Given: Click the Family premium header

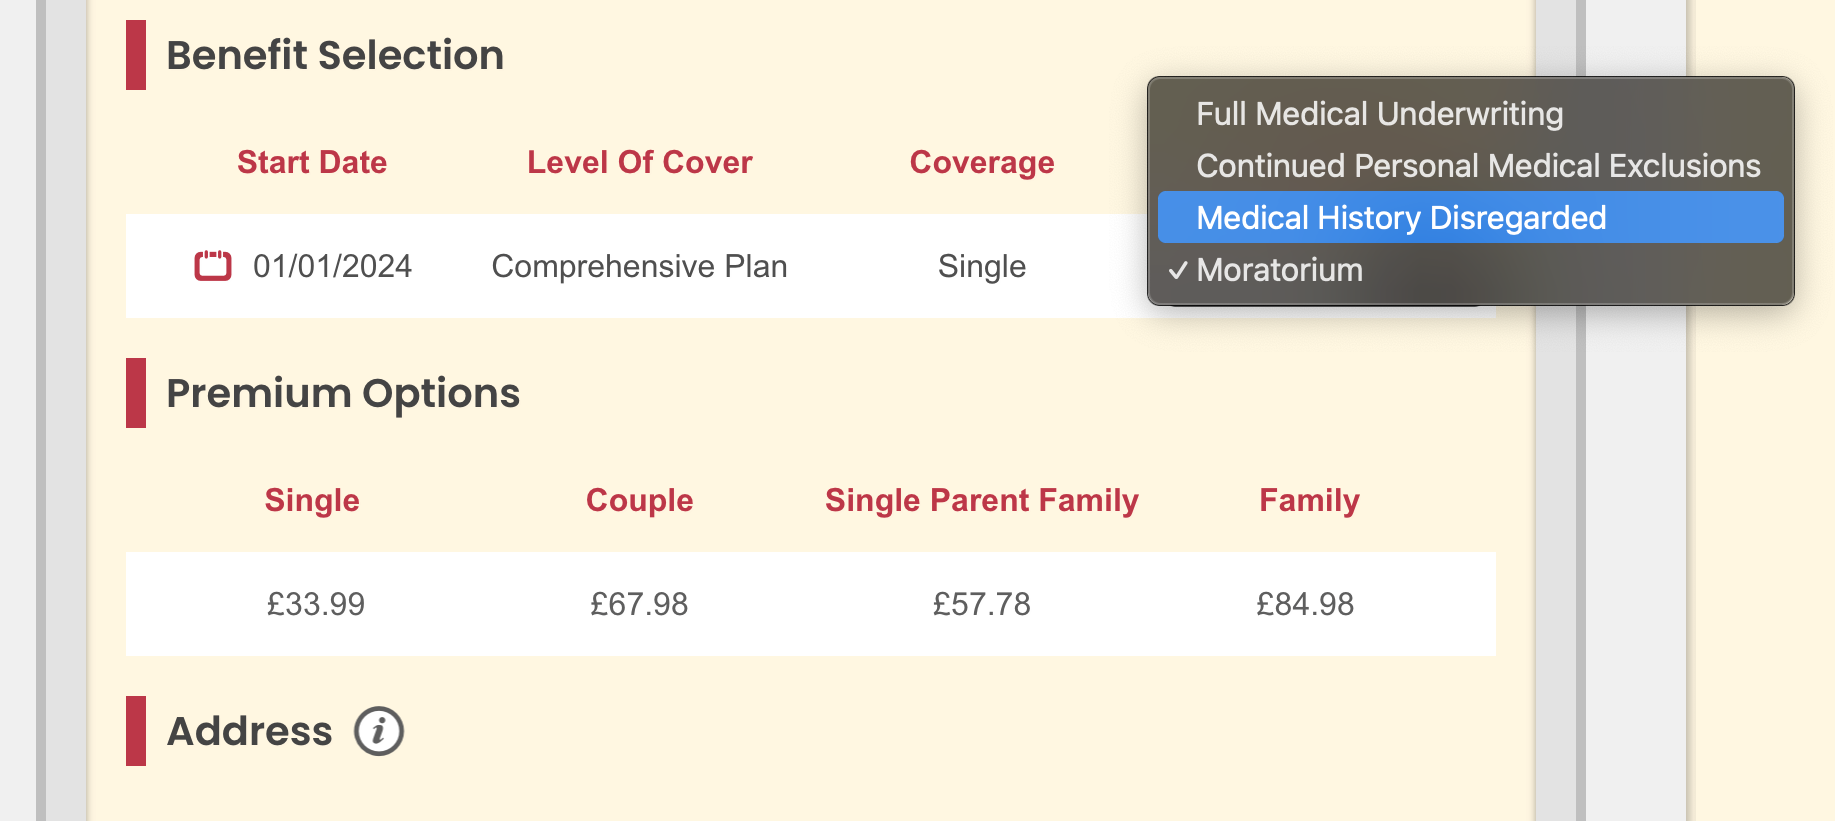Looking at the screenshot, I should tap(1309, 500).
